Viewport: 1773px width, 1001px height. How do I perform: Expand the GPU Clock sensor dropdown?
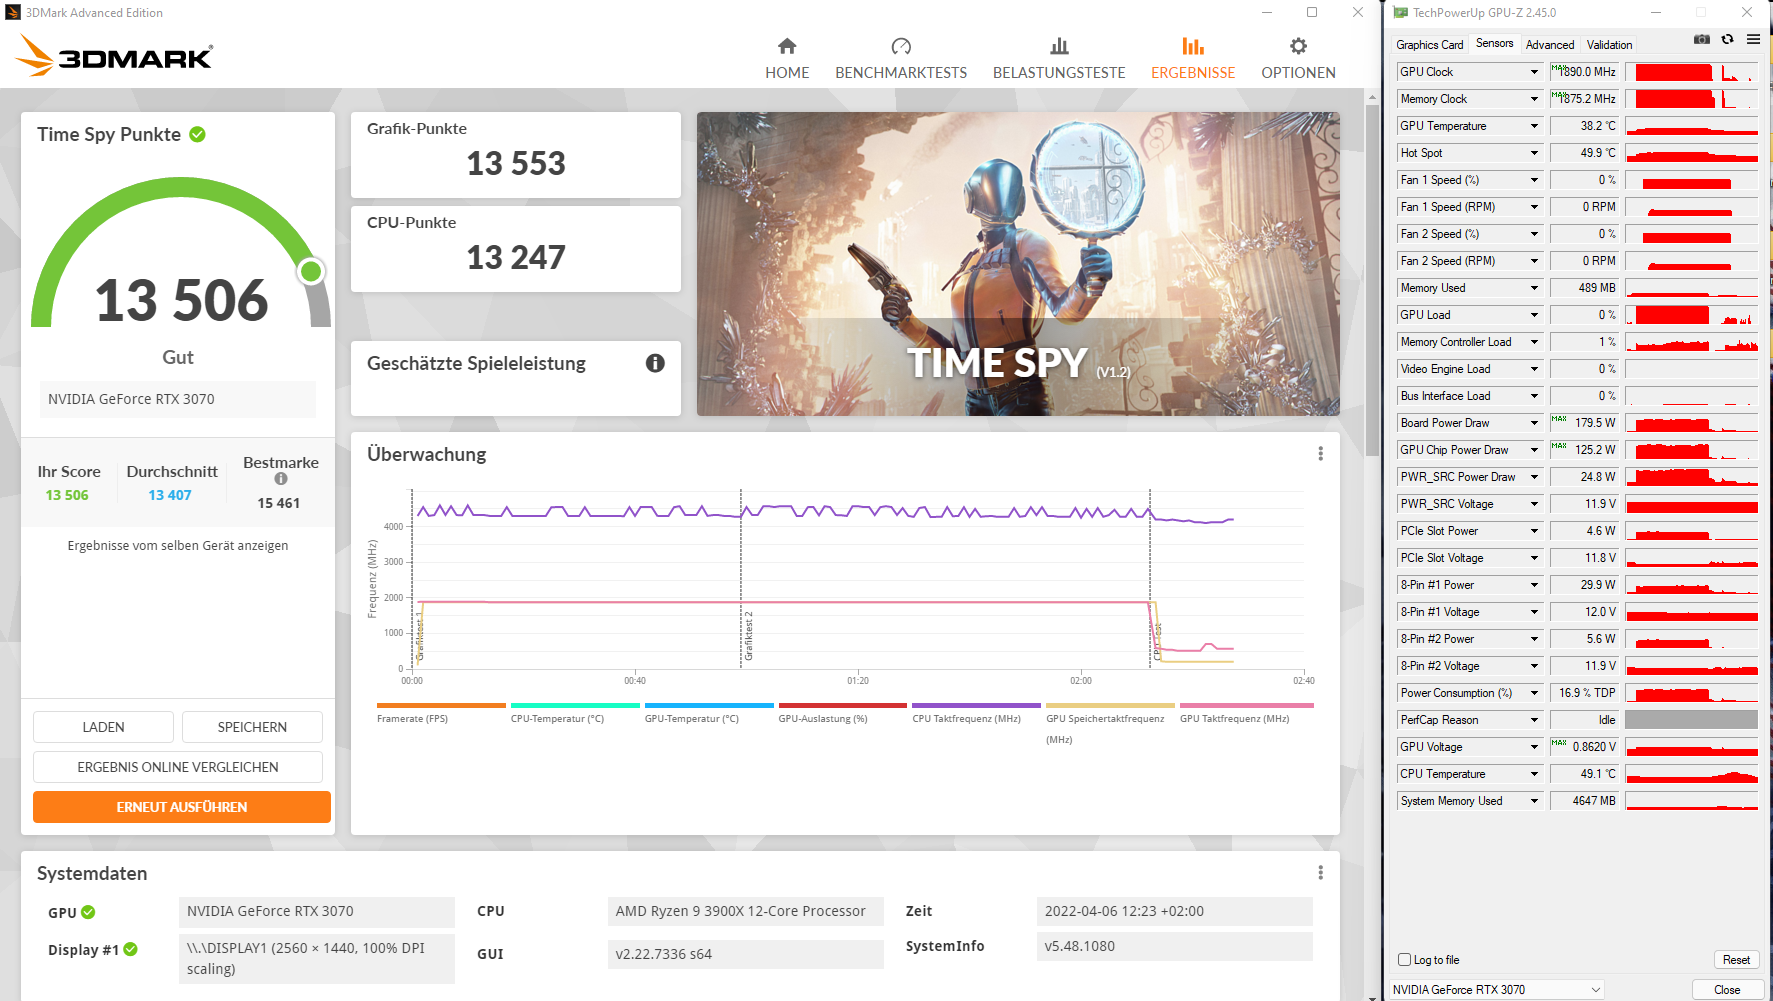[x=1534, y=72]
